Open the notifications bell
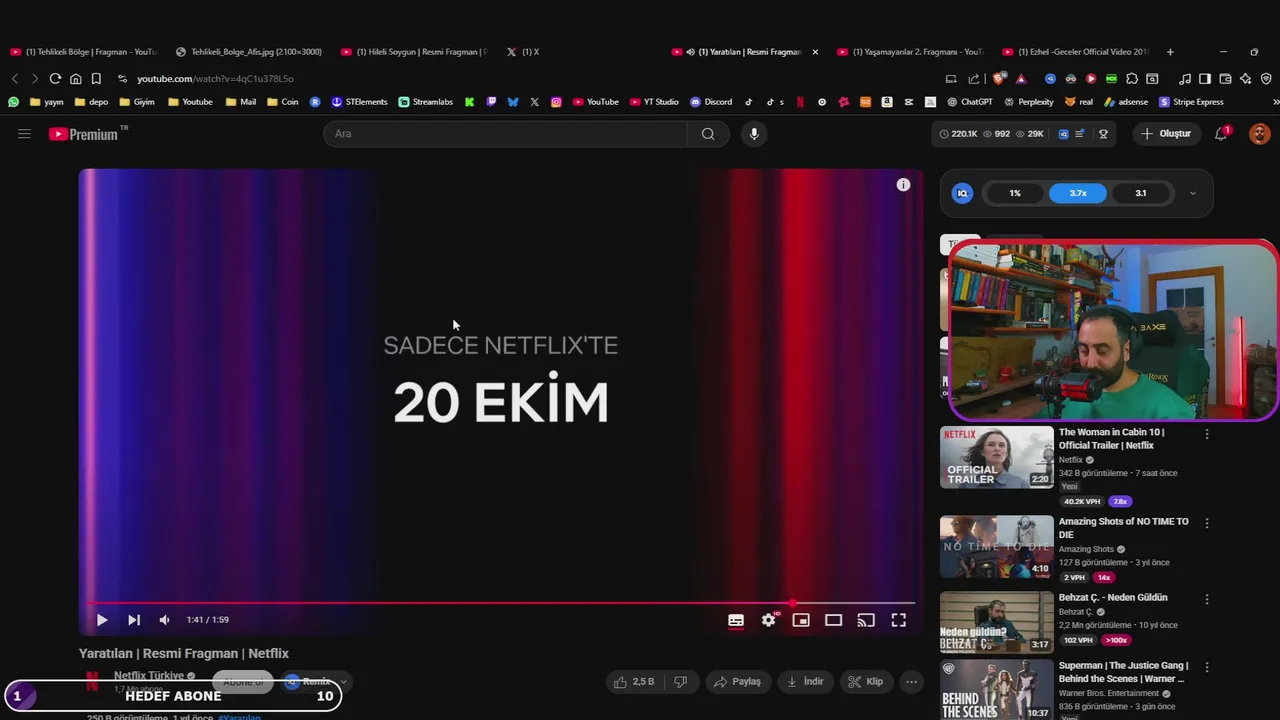The height and width of the screenshot is (720, 1280). pyautogui.click(x=1221, y=134)
